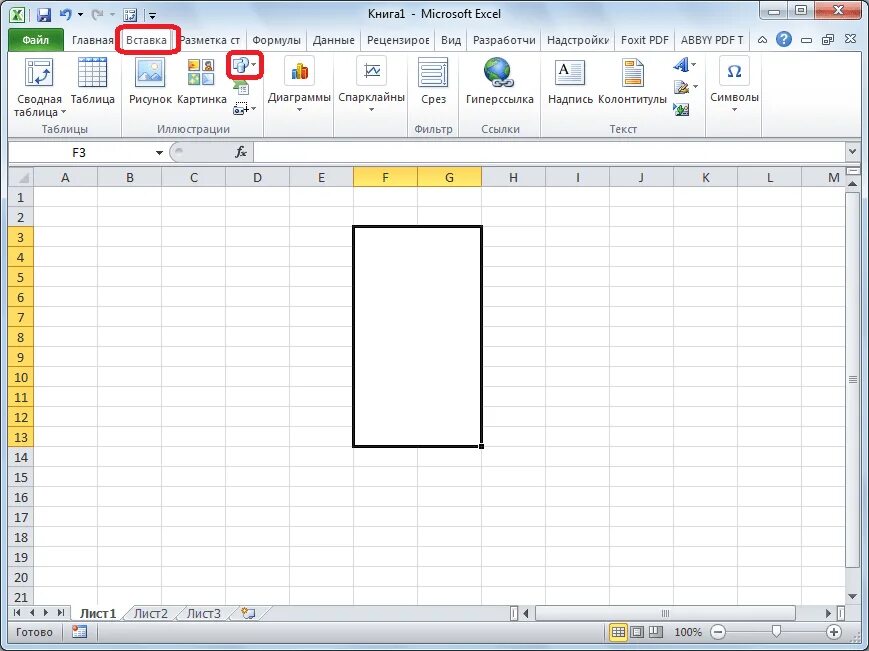Switch to the Разметка страницы tab
869x651 pixels.
(210, 40)
